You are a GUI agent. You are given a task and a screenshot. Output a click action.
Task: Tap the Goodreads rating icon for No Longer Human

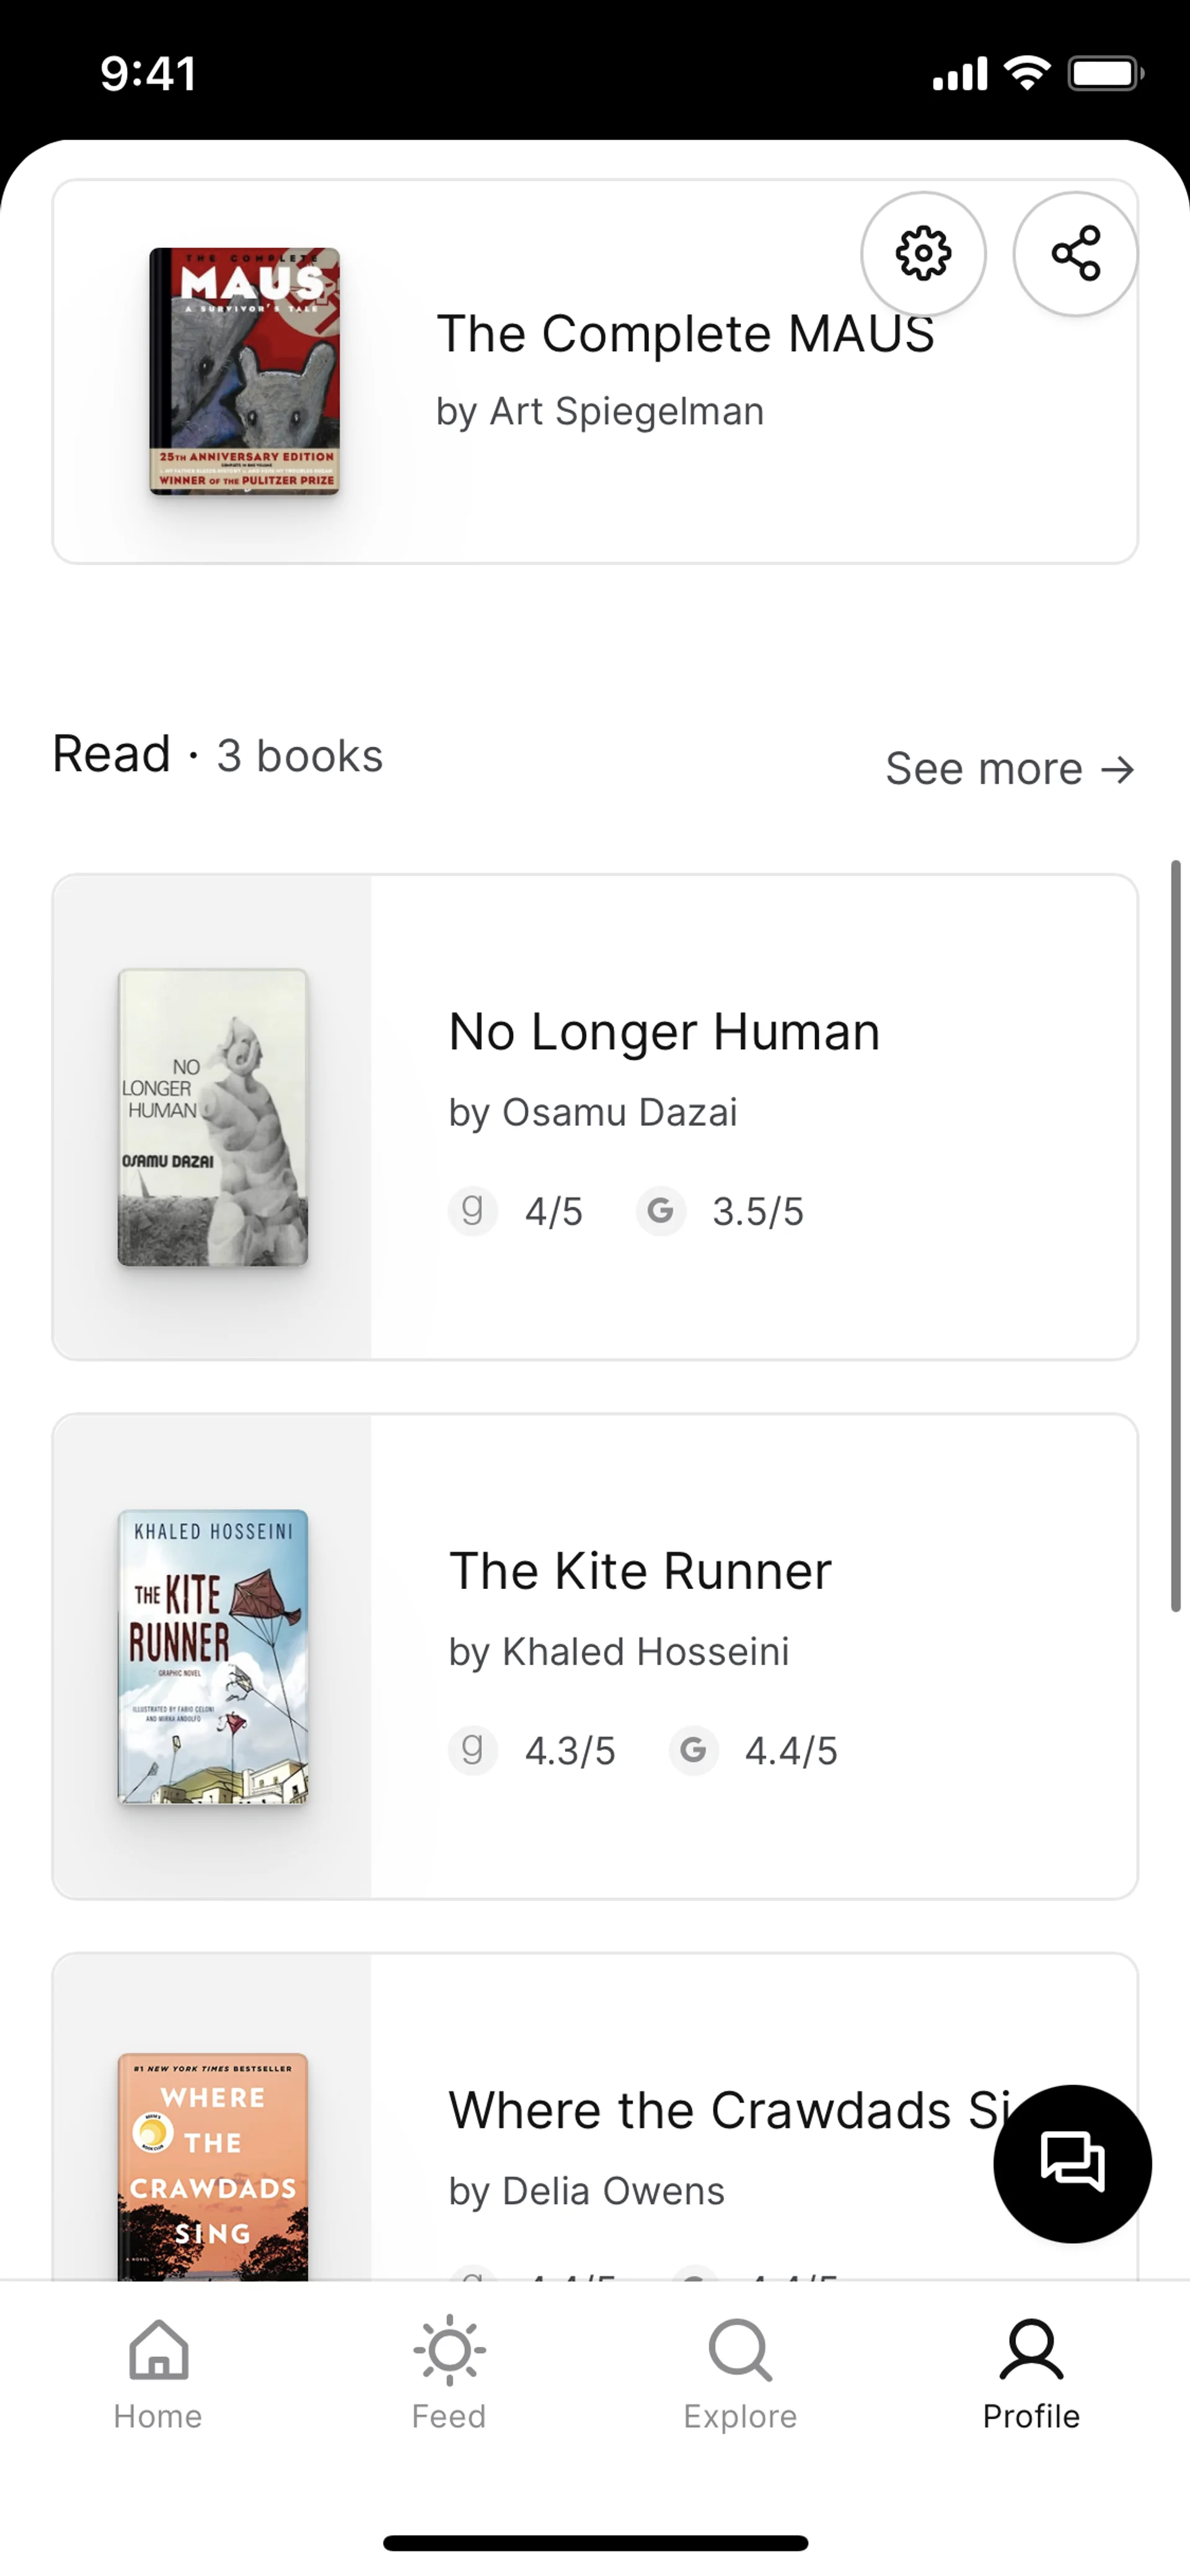473,1211
